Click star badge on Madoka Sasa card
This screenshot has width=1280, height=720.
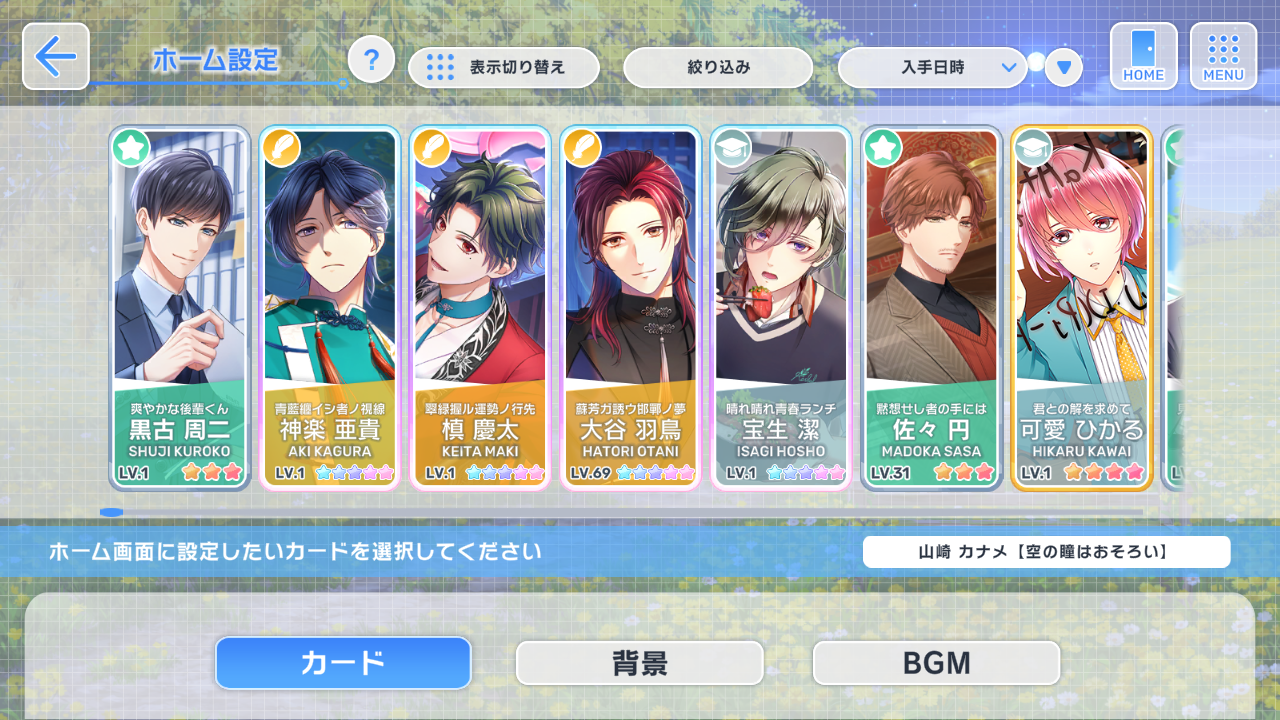(x=882, y=148)
